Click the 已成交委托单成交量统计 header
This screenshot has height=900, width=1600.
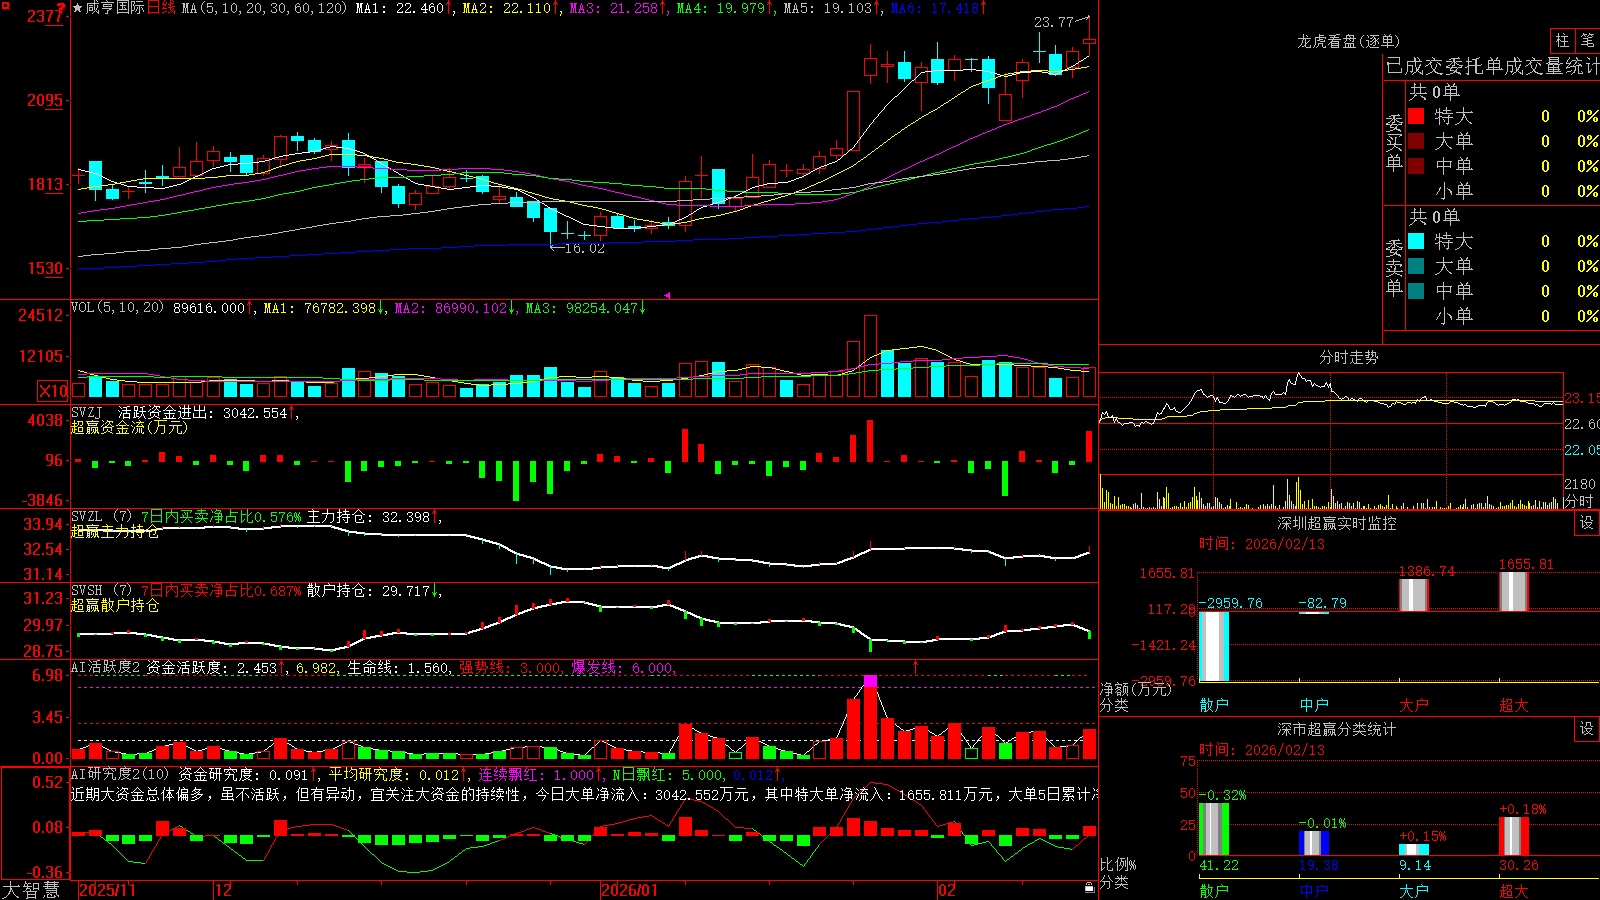point(1492,66)
